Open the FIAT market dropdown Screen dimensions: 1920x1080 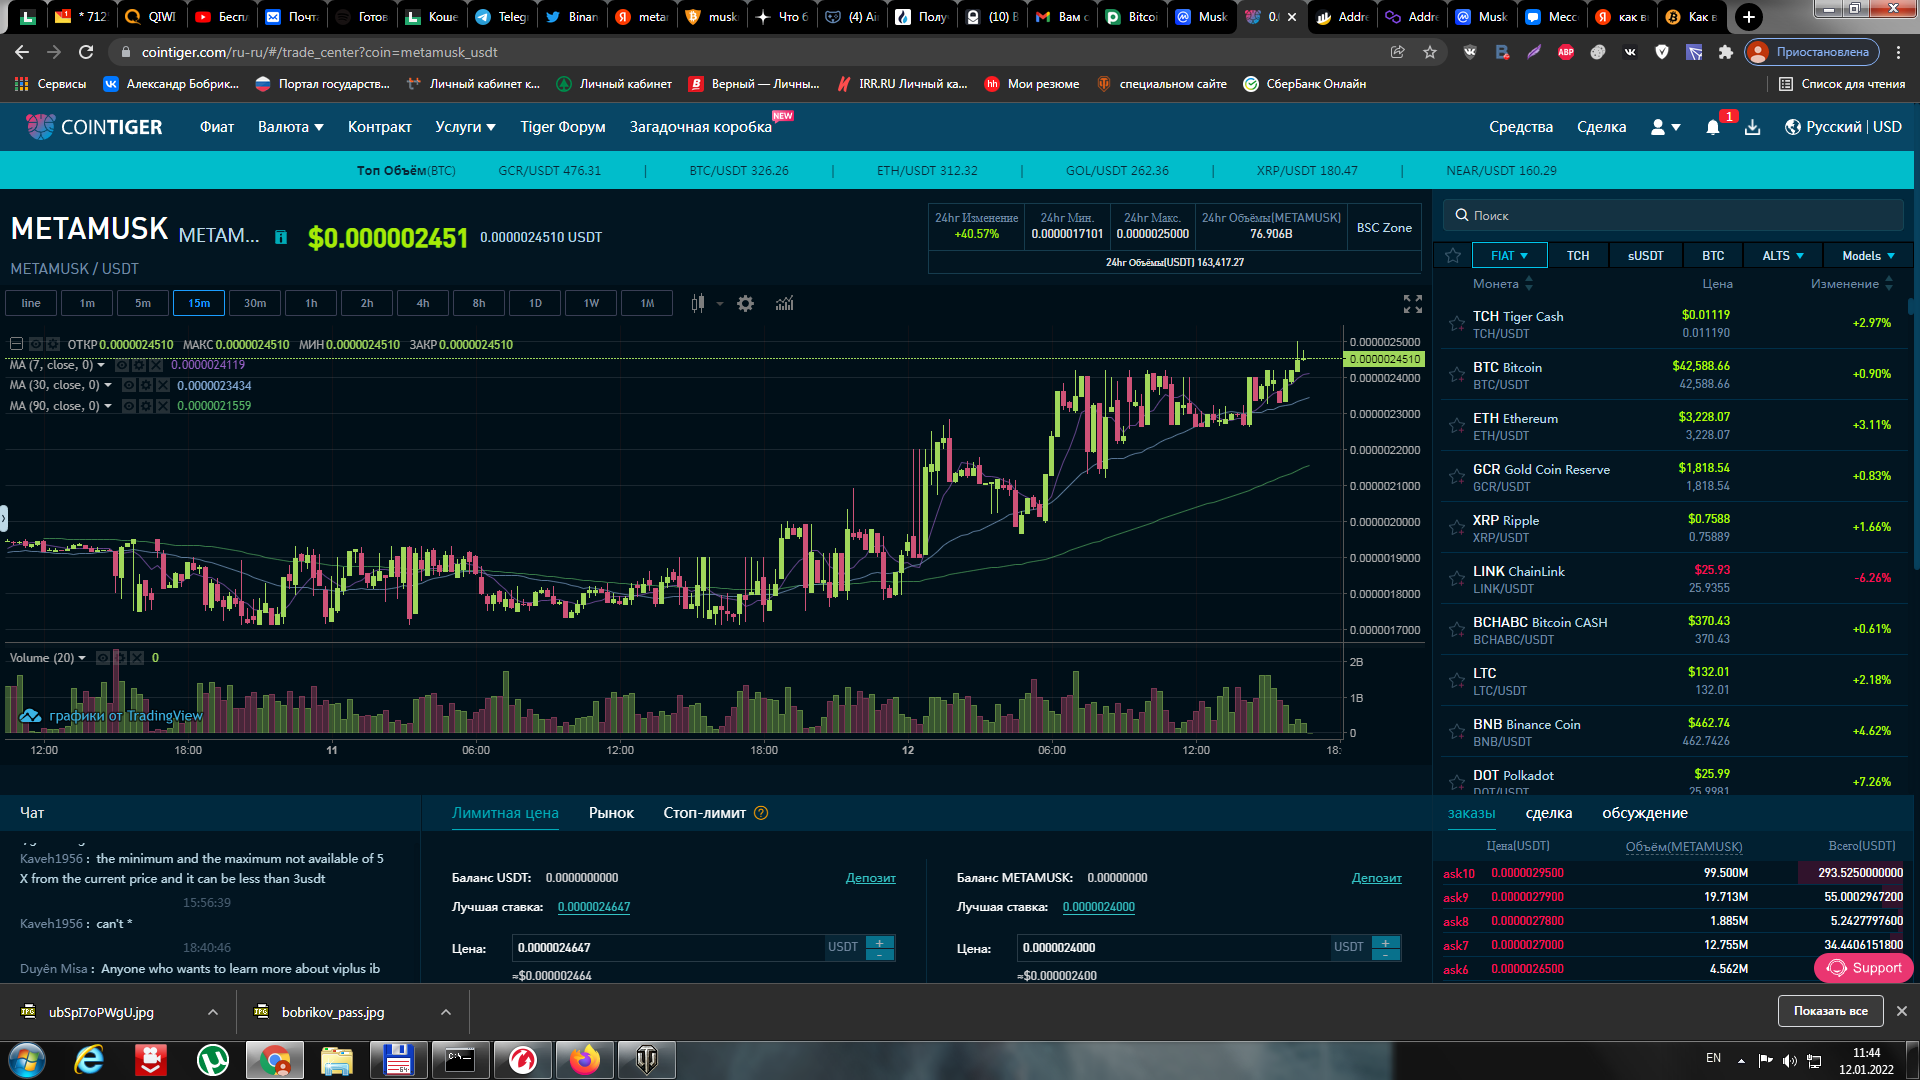click(1509, 256)
